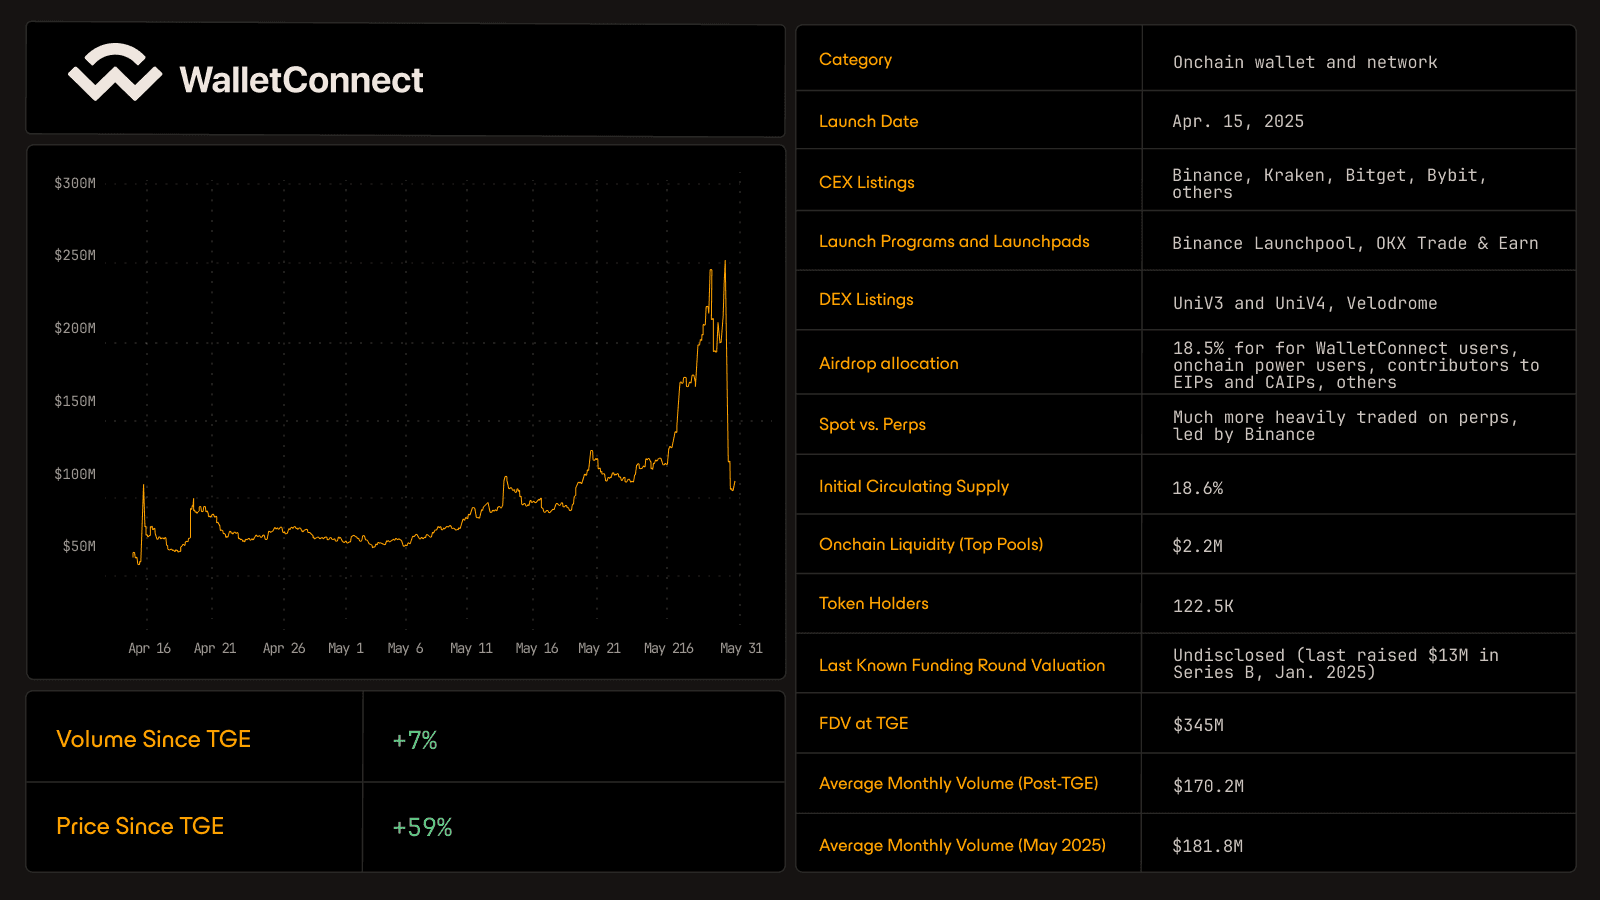Click Average Monthly Volume (May 2025) label
The height and width of the screenshot is (900, 1600).
pos(963,846)
